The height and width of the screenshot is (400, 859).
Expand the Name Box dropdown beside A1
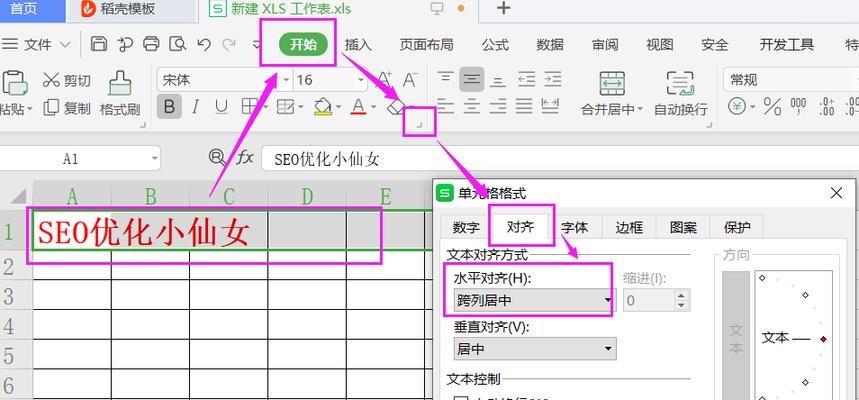(154, 159)
